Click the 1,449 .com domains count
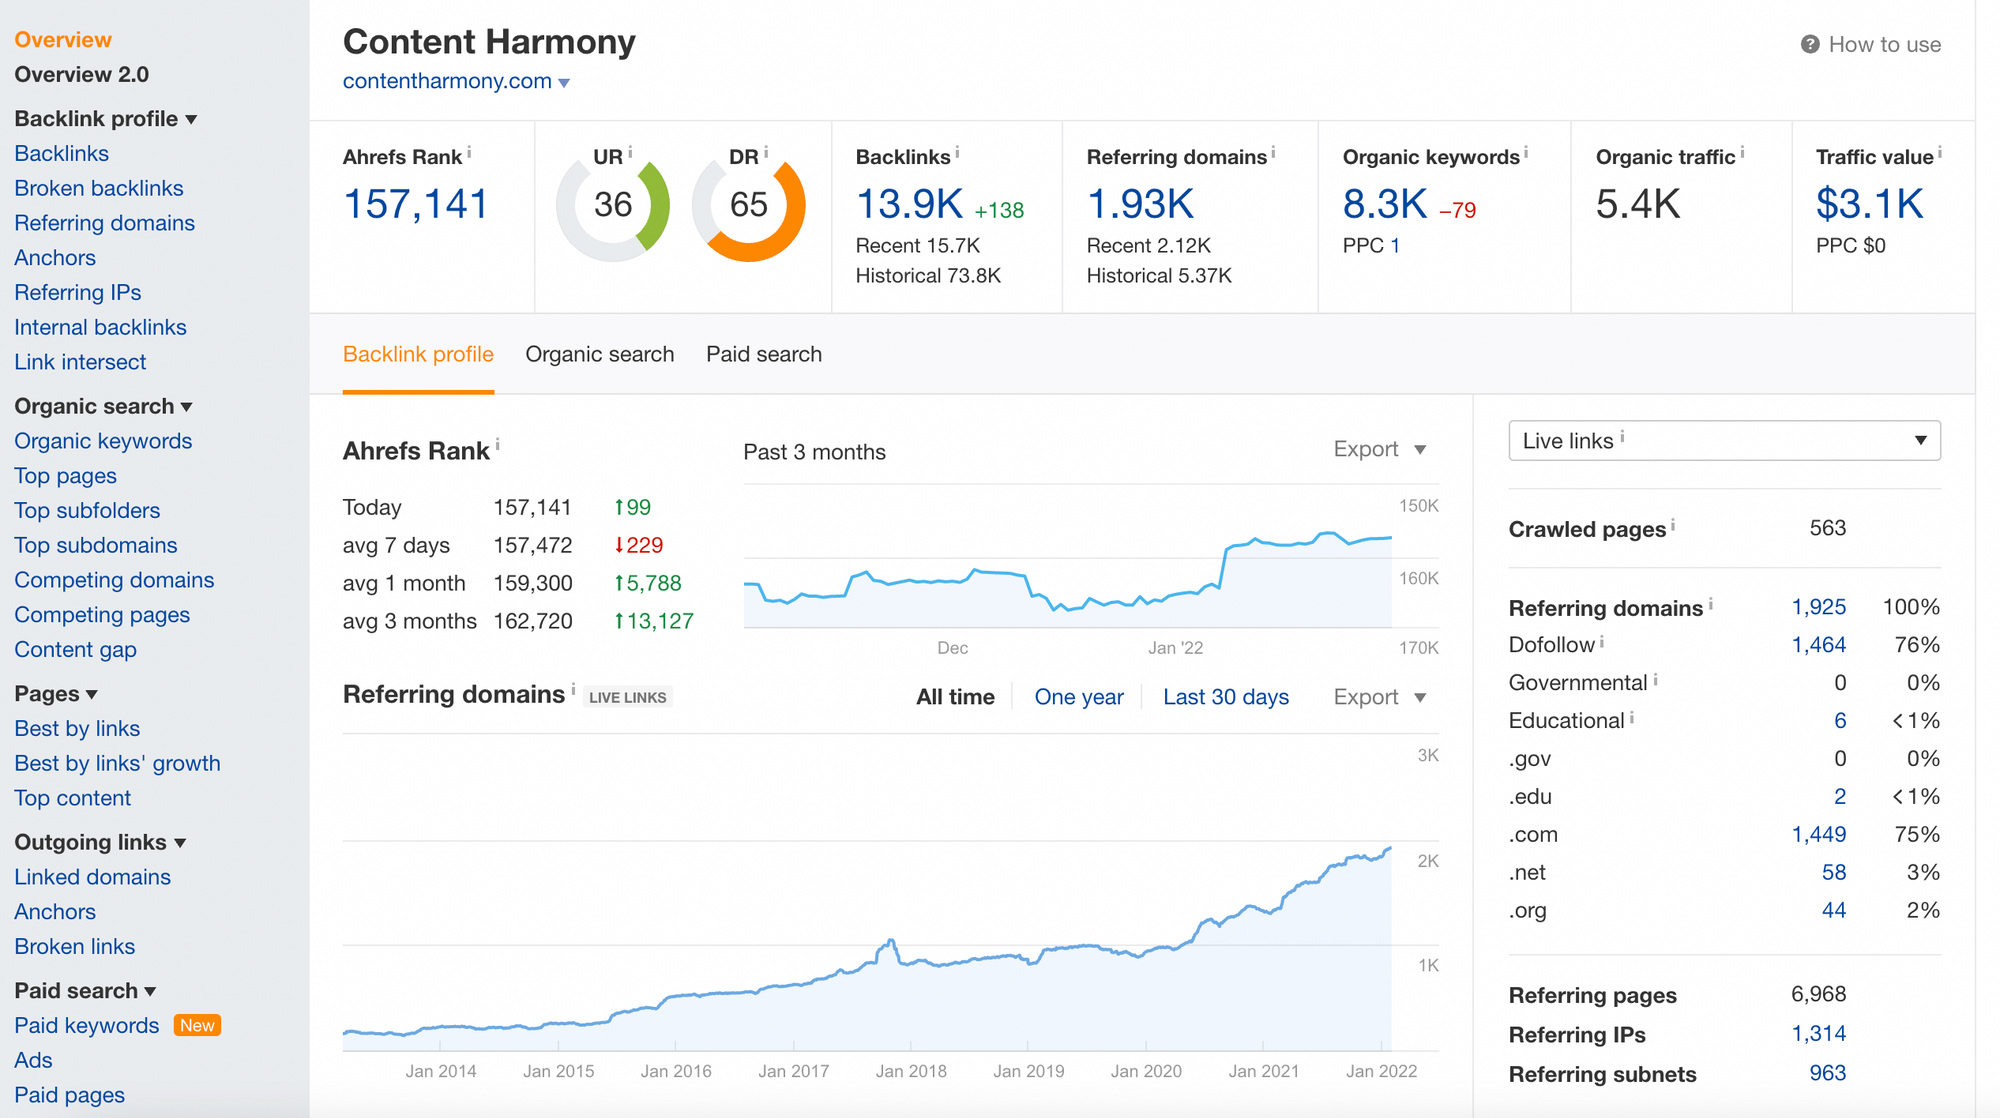This screenshot has height=1118, width=2000. coord(1819,835)
